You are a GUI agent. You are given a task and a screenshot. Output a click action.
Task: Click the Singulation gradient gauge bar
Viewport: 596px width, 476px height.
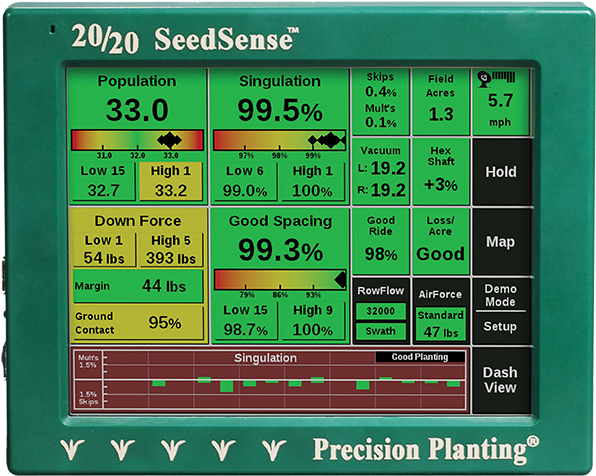[279, 140]
